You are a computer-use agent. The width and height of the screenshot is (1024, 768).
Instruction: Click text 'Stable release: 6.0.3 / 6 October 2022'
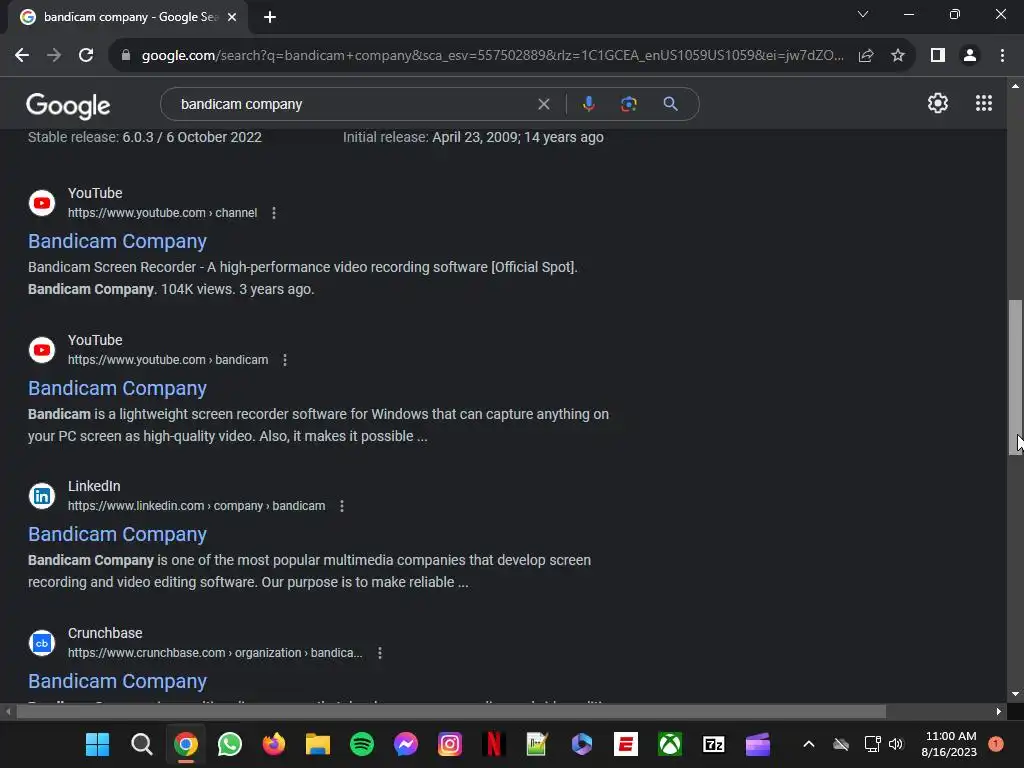tap(144, 138)
